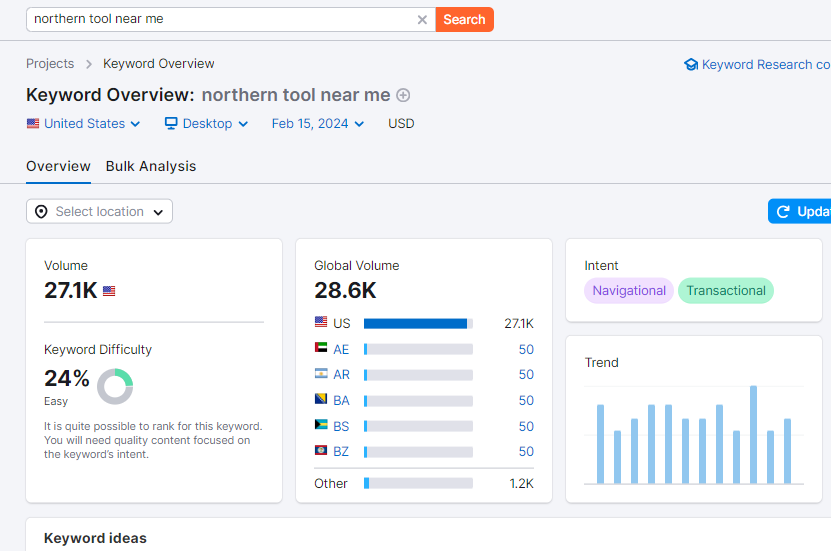Click the BZ flag in Global Volume
The width and height of the screenshot is (831, 551).
(x=321, y=450)
